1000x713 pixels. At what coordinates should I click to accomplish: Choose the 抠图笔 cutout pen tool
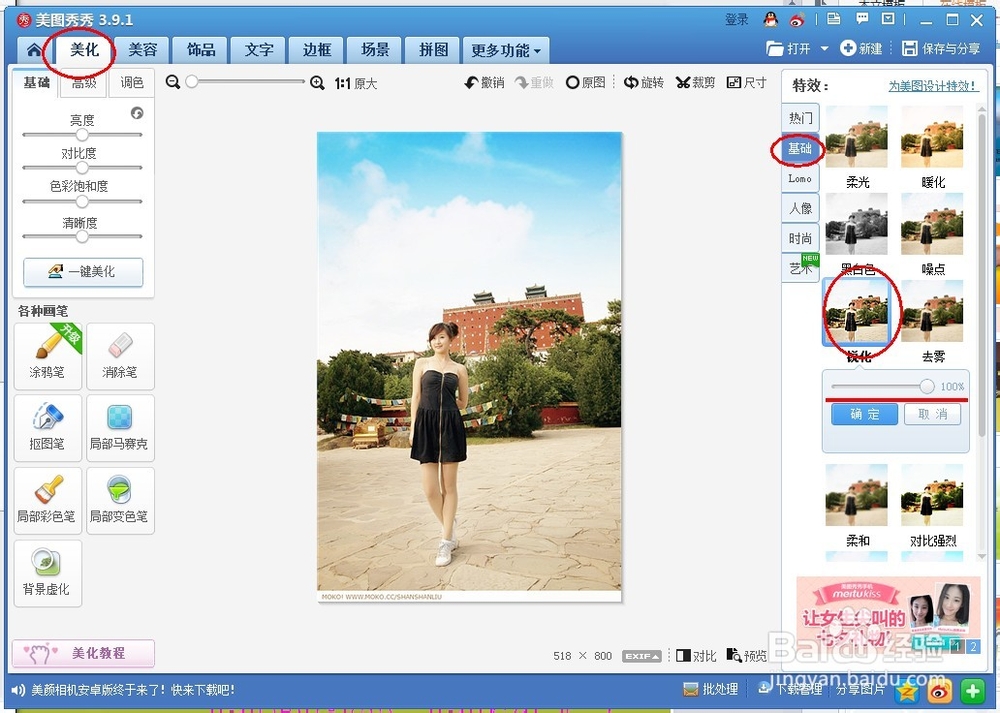click(48, 428)
